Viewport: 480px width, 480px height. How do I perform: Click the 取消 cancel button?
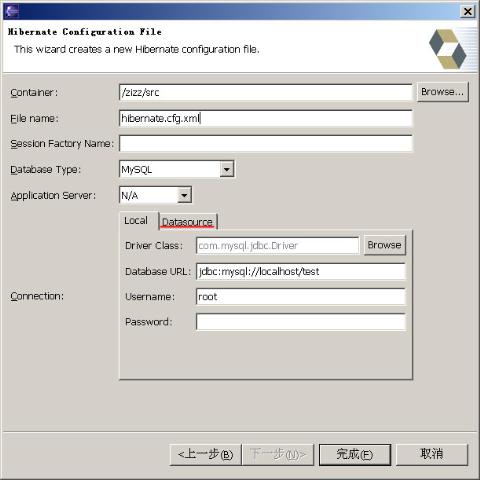click(432, 454)
